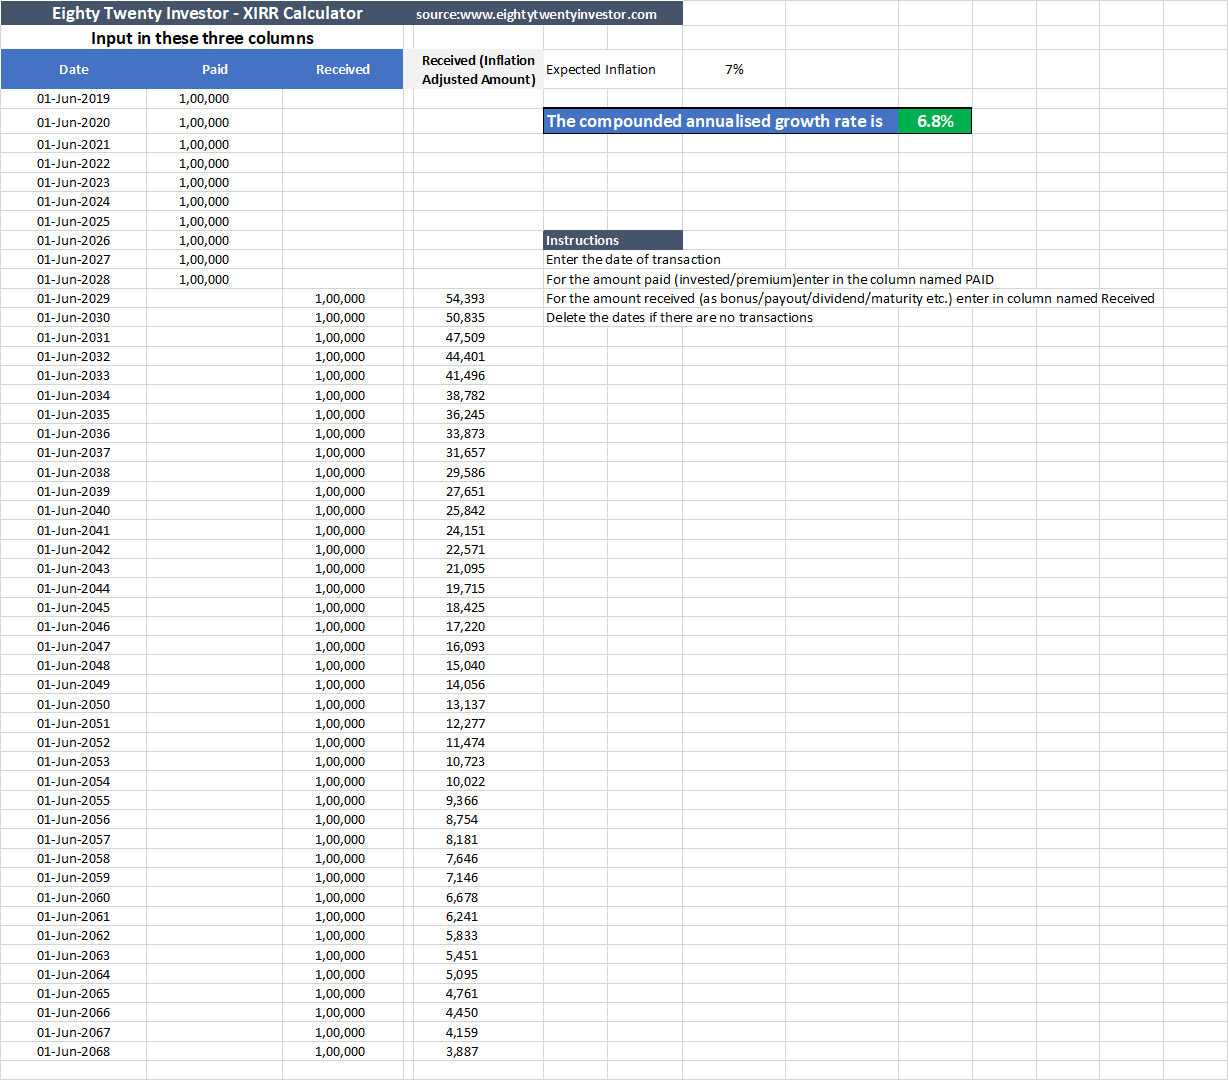Click the Received amount cell for 01-Jun-2029

pos(340,299)
